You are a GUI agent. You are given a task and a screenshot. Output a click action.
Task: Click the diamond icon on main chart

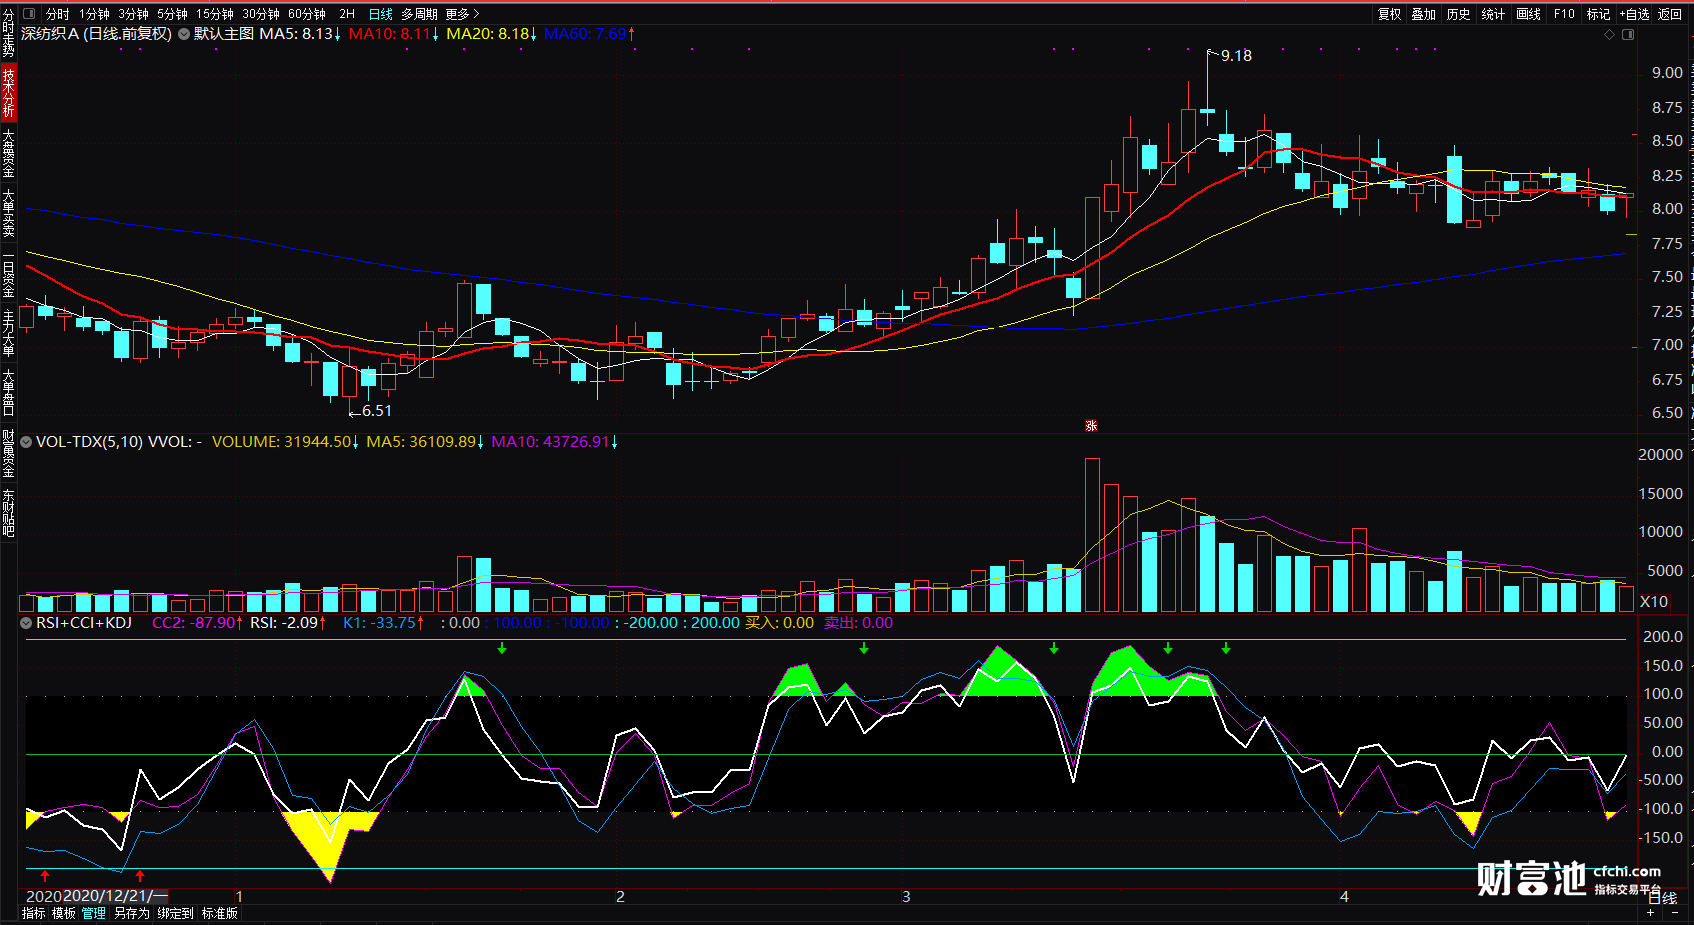1609,34
